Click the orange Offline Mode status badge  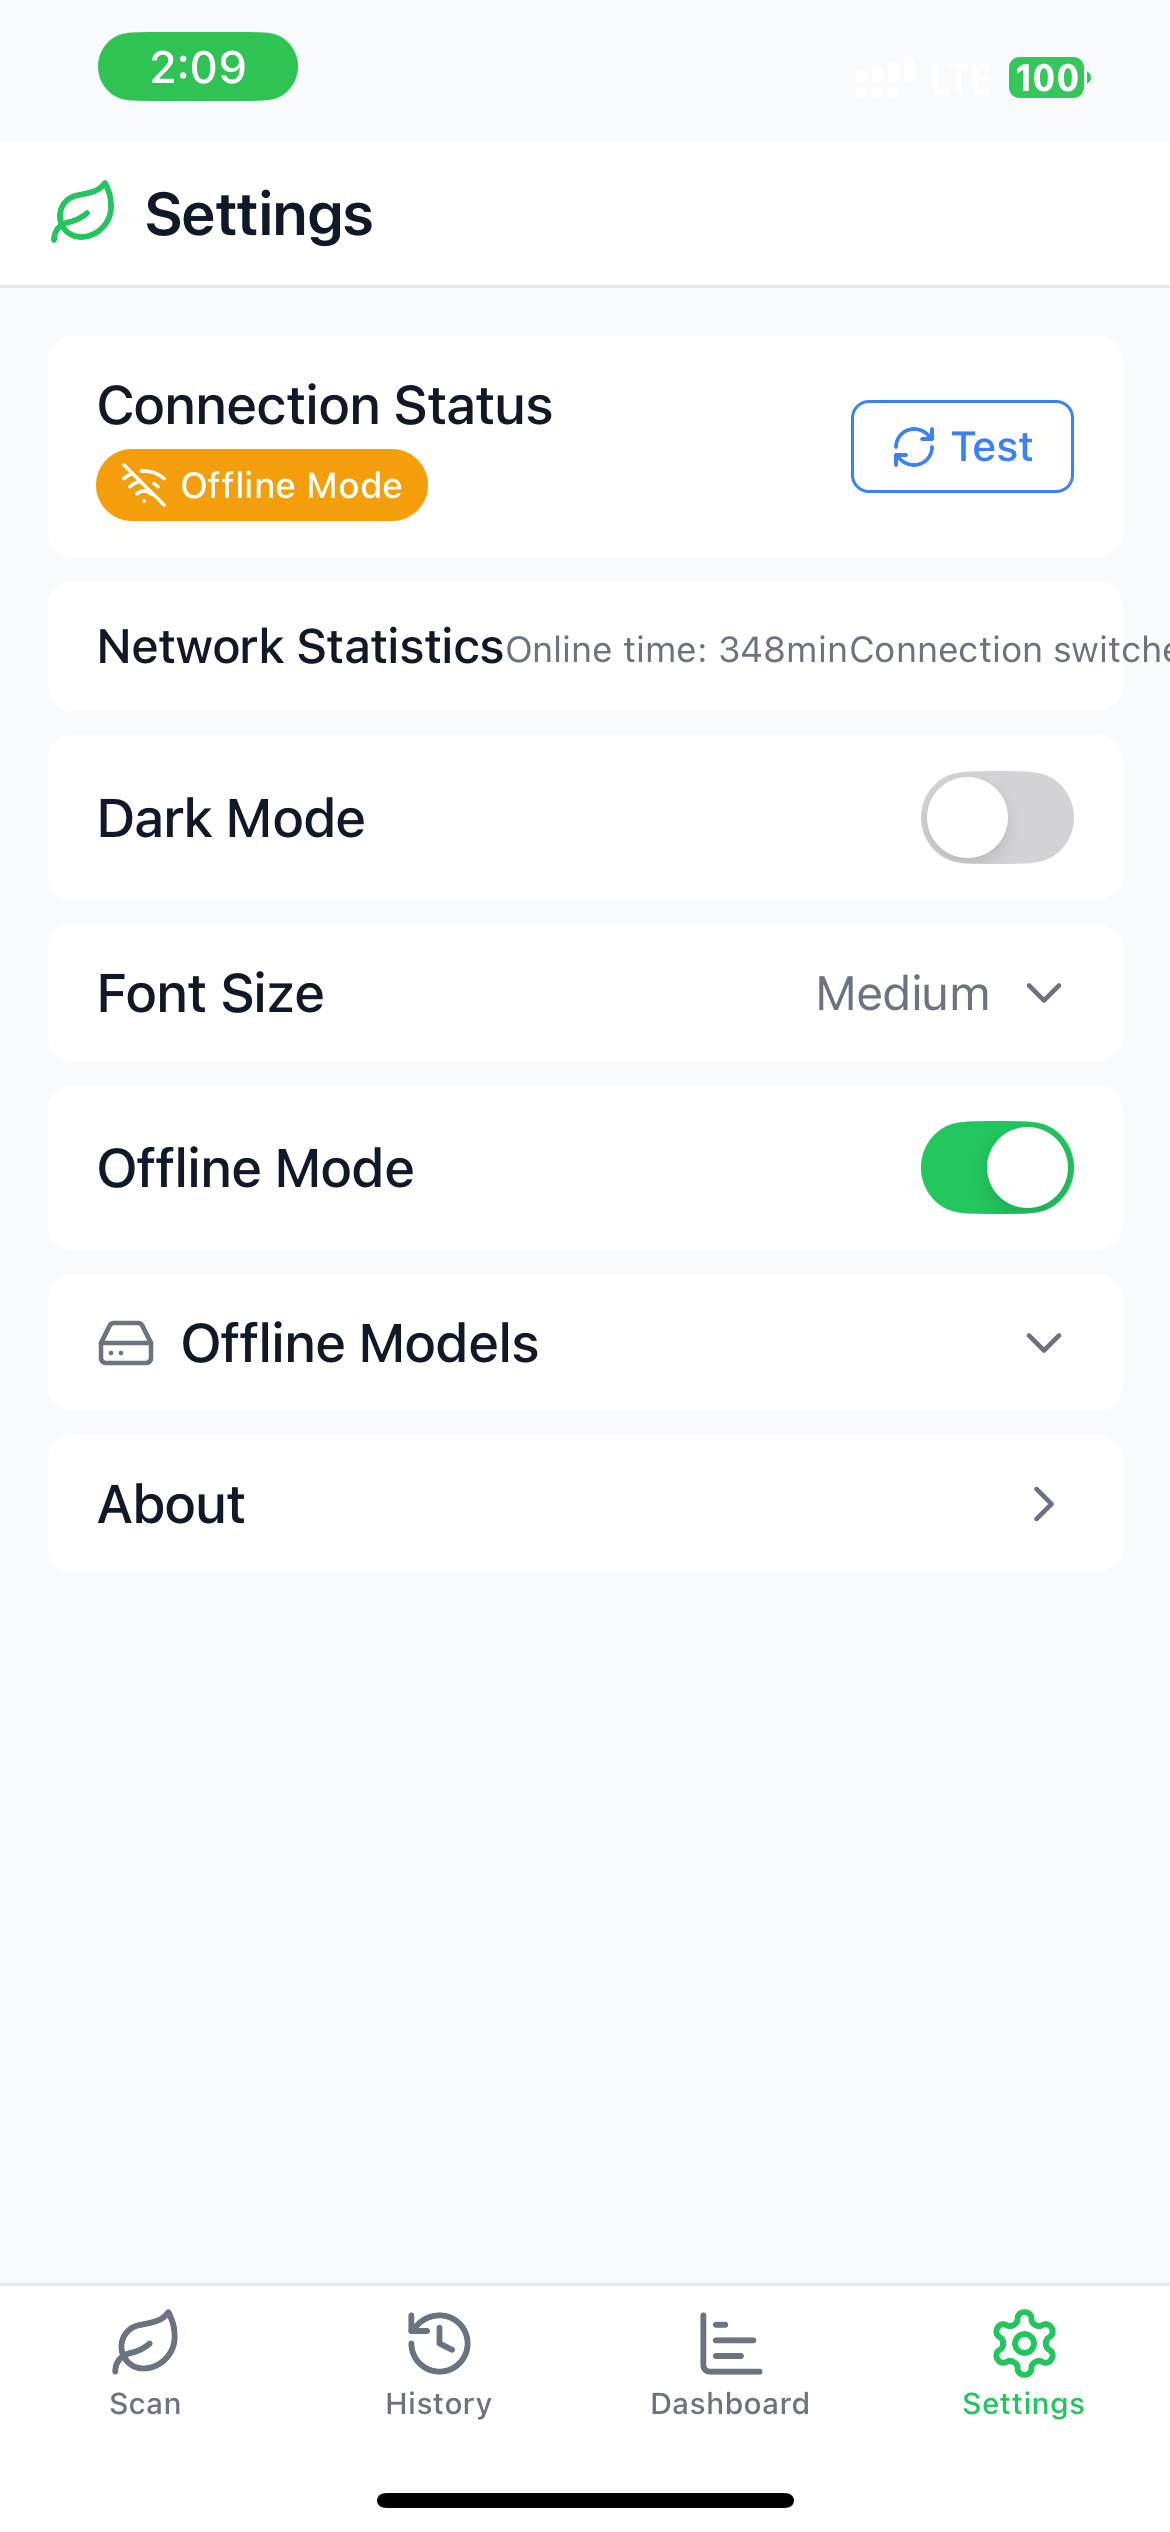coord(262,485)
